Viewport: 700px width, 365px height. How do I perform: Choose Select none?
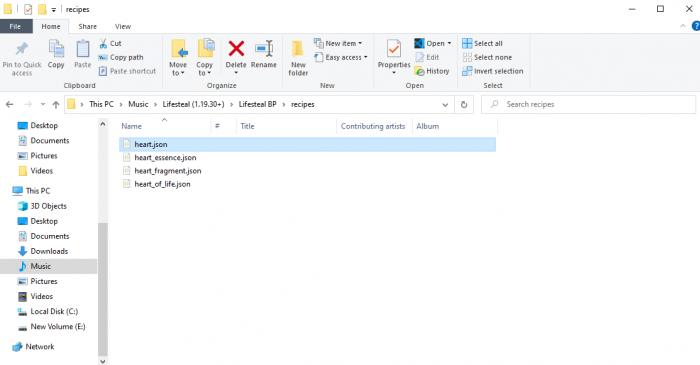487,57
